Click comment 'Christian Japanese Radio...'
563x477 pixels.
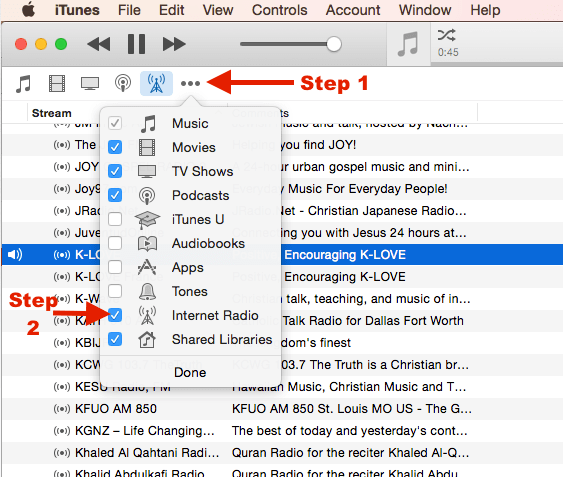(387, 210)
